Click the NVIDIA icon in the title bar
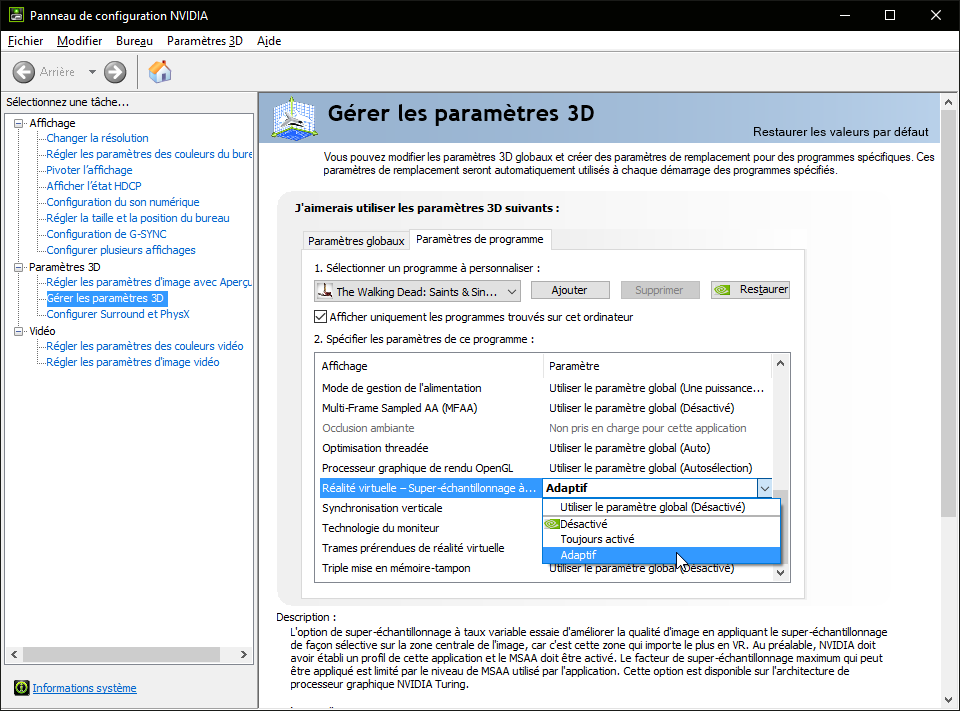This screenshot has height=711, width=960. 15,14
